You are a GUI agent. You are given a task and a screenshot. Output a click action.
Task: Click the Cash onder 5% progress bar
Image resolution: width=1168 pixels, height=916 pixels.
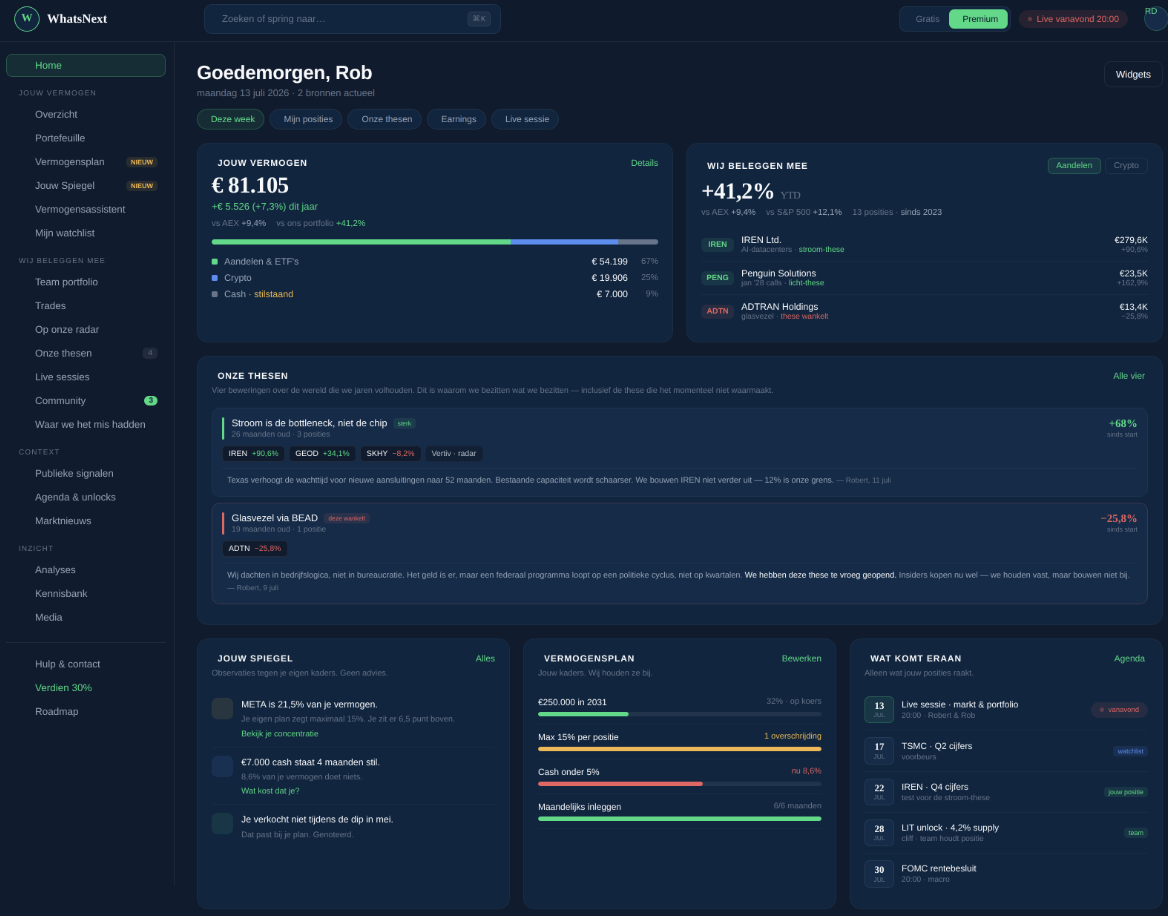tap(679, 783)
